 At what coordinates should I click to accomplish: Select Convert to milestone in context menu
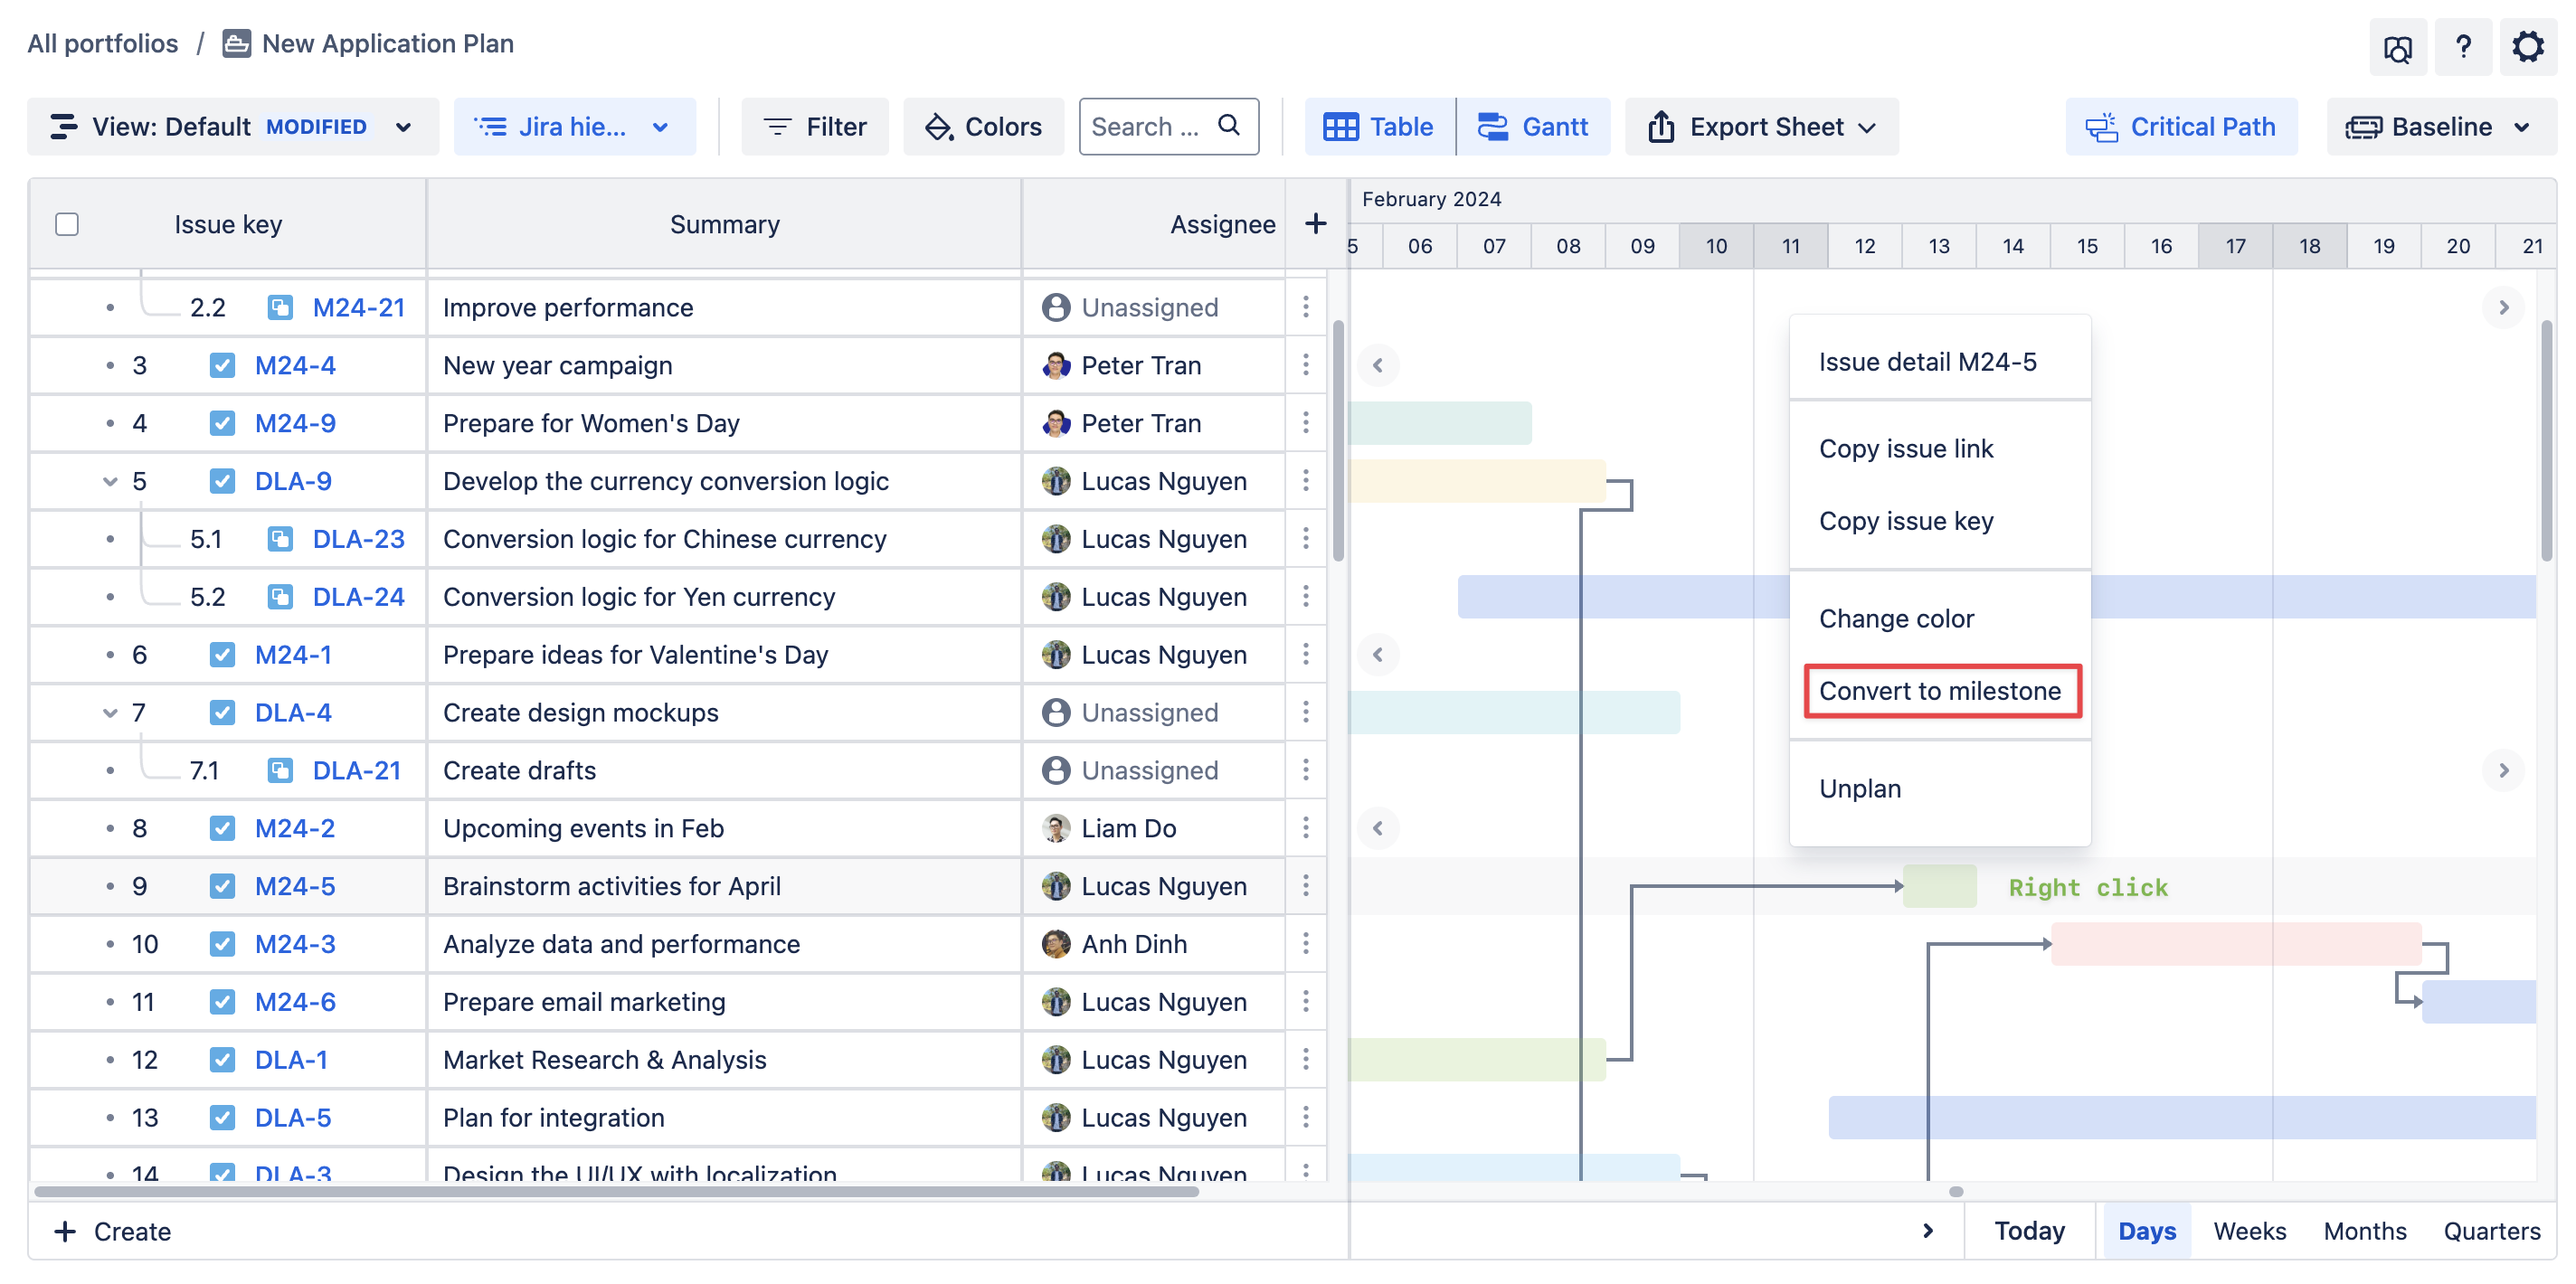coord(1940,691)
